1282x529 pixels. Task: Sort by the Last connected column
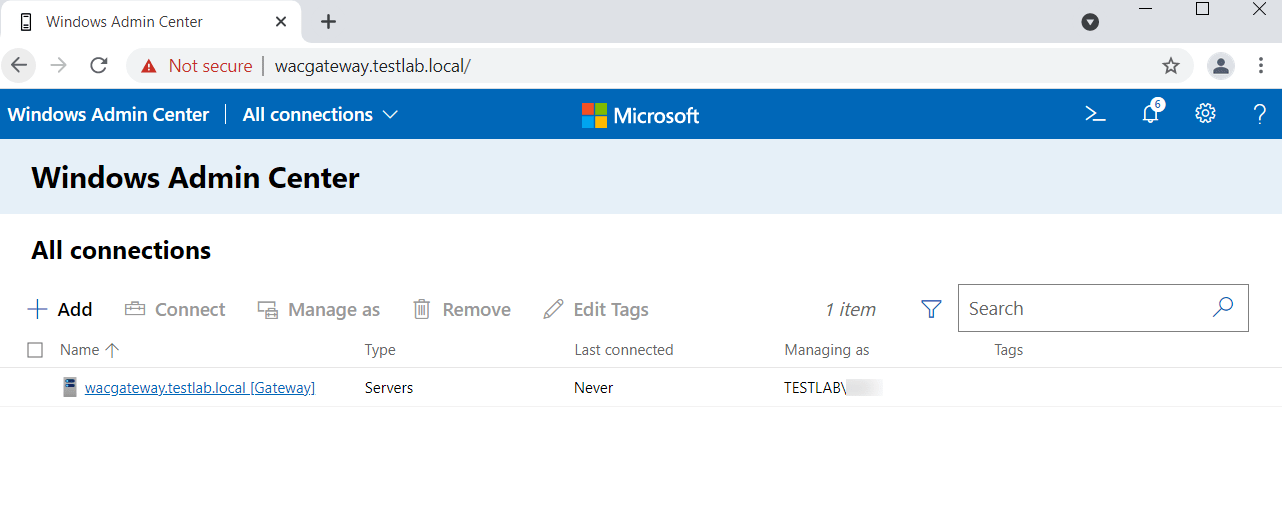point(624,350)
